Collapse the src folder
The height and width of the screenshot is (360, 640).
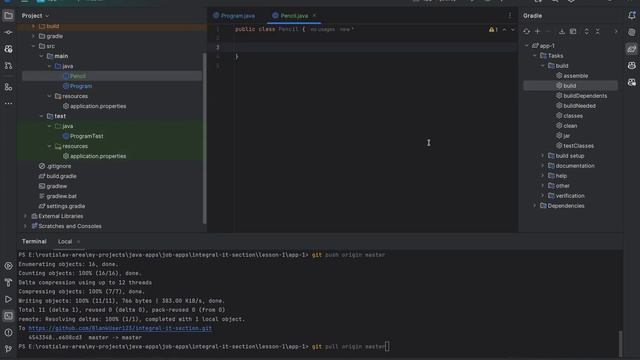[x=33, y=46]
